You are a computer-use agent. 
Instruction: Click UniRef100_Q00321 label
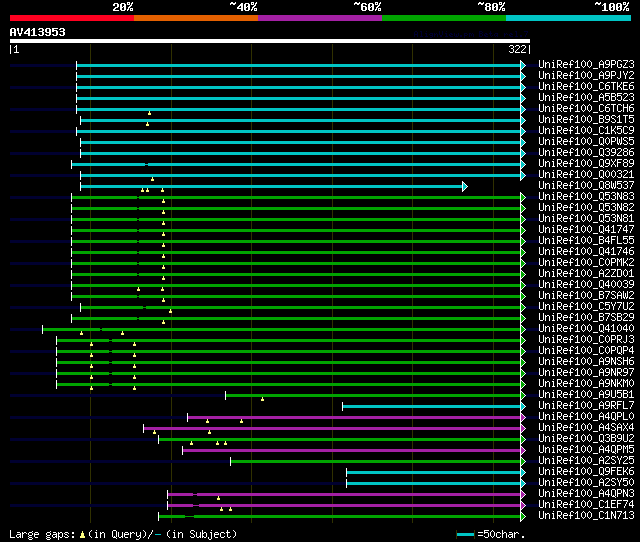pyautogui.click(x=586, y=175)
